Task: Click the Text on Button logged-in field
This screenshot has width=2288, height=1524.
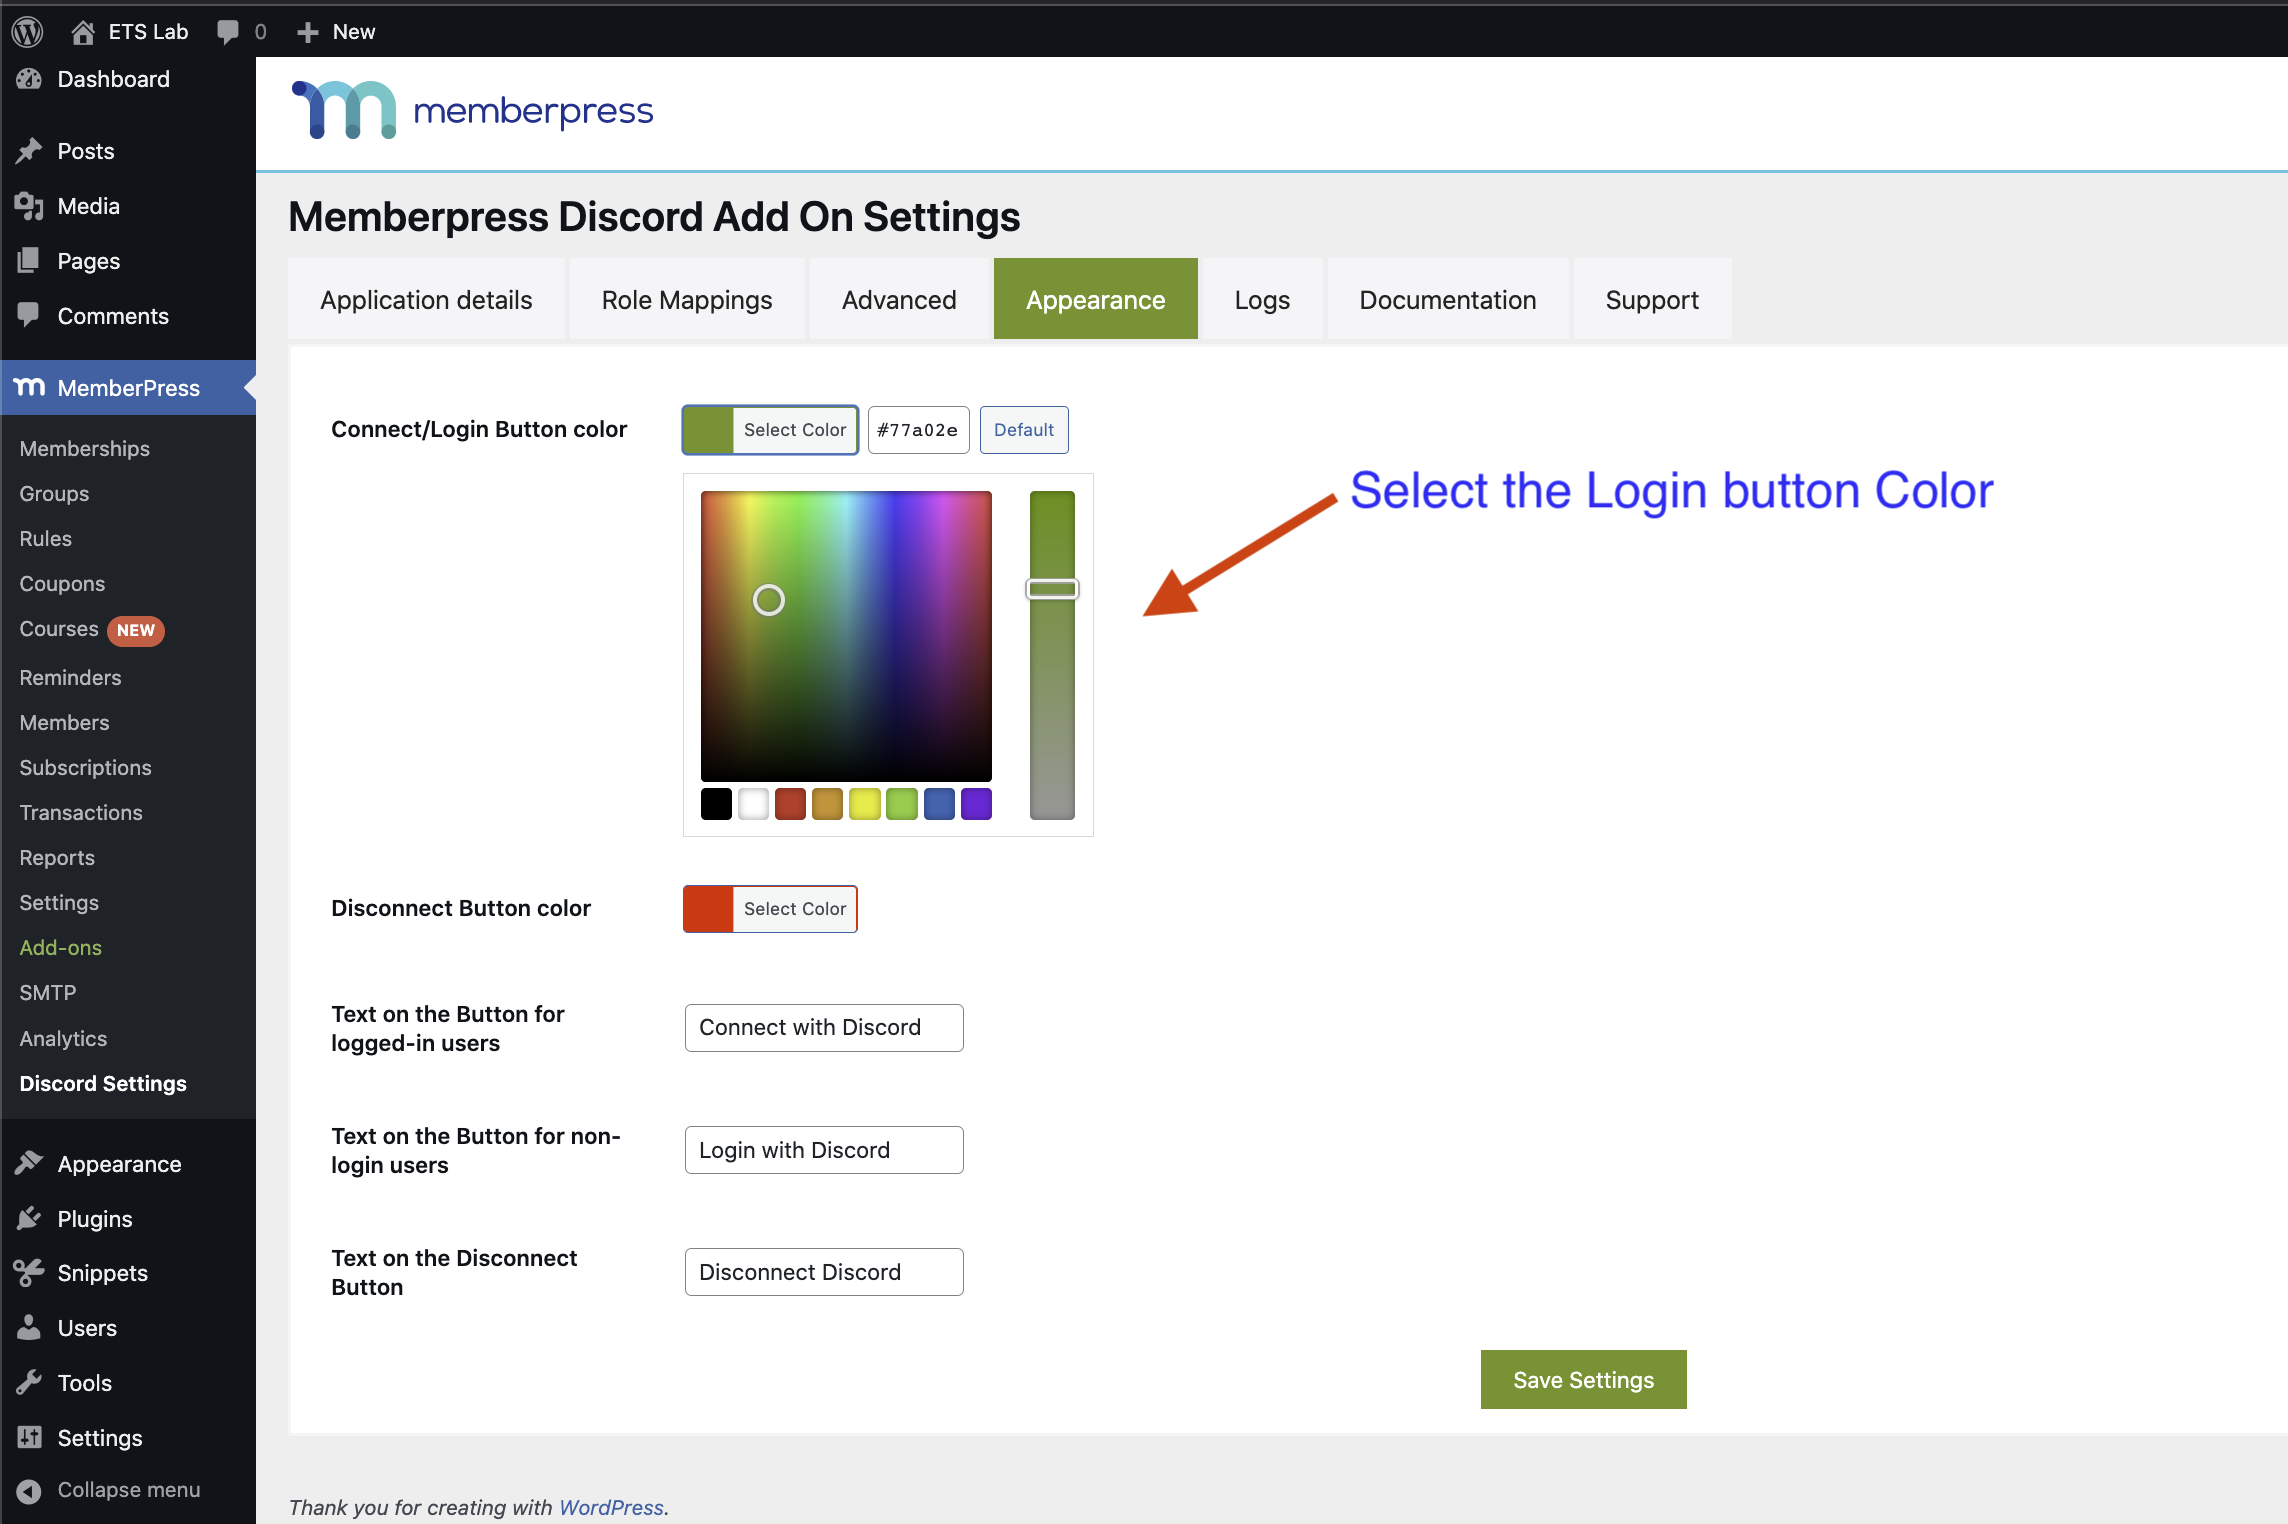Action: (x=825, y=1027)
